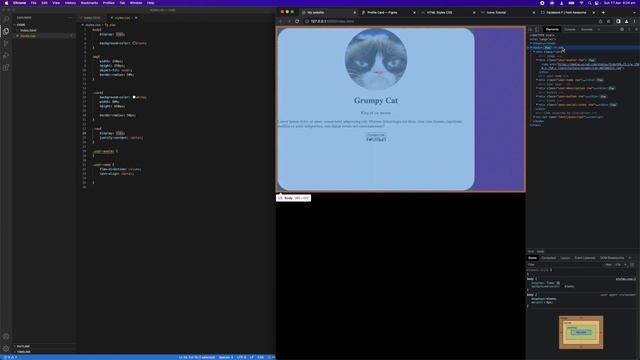Open the Chrome app menu

pyautogui.click(x=19, y=3)
